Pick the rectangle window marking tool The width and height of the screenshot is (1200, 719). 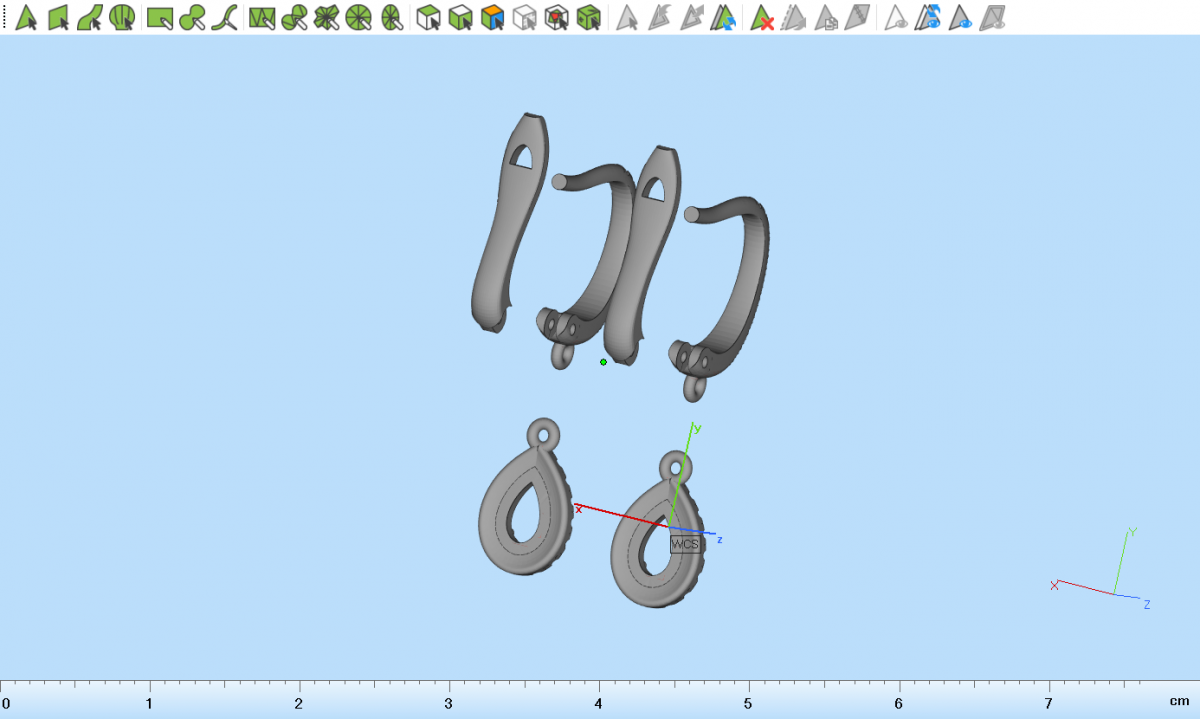160,17
